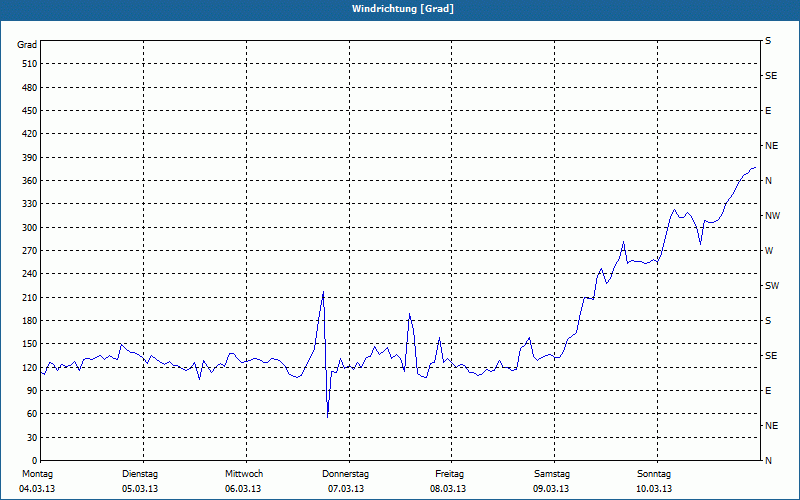Select the Mittwoch day label
The image size is (800, 500).
tap(243, 474)
